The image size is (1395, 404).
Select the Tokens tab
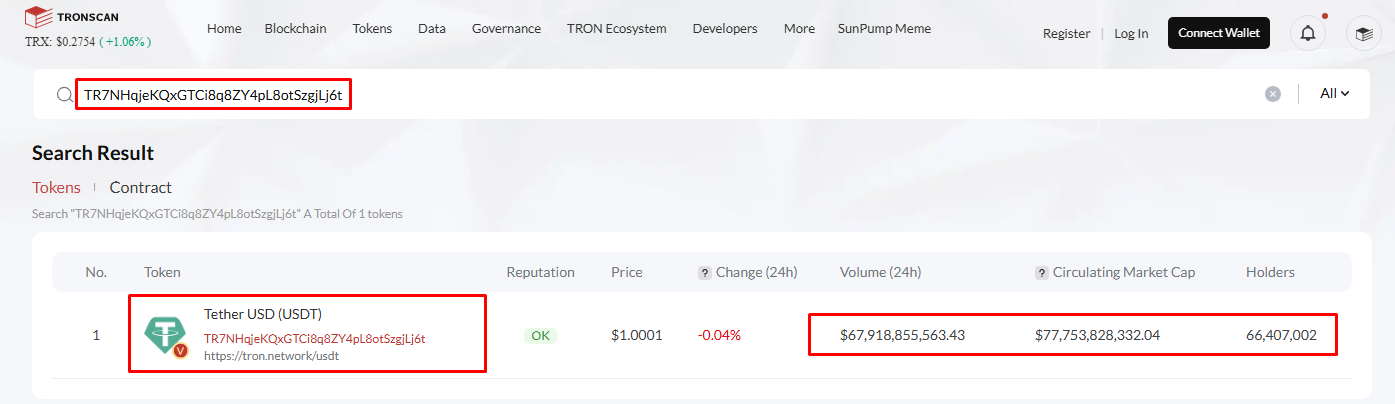(x=56, y=187)
